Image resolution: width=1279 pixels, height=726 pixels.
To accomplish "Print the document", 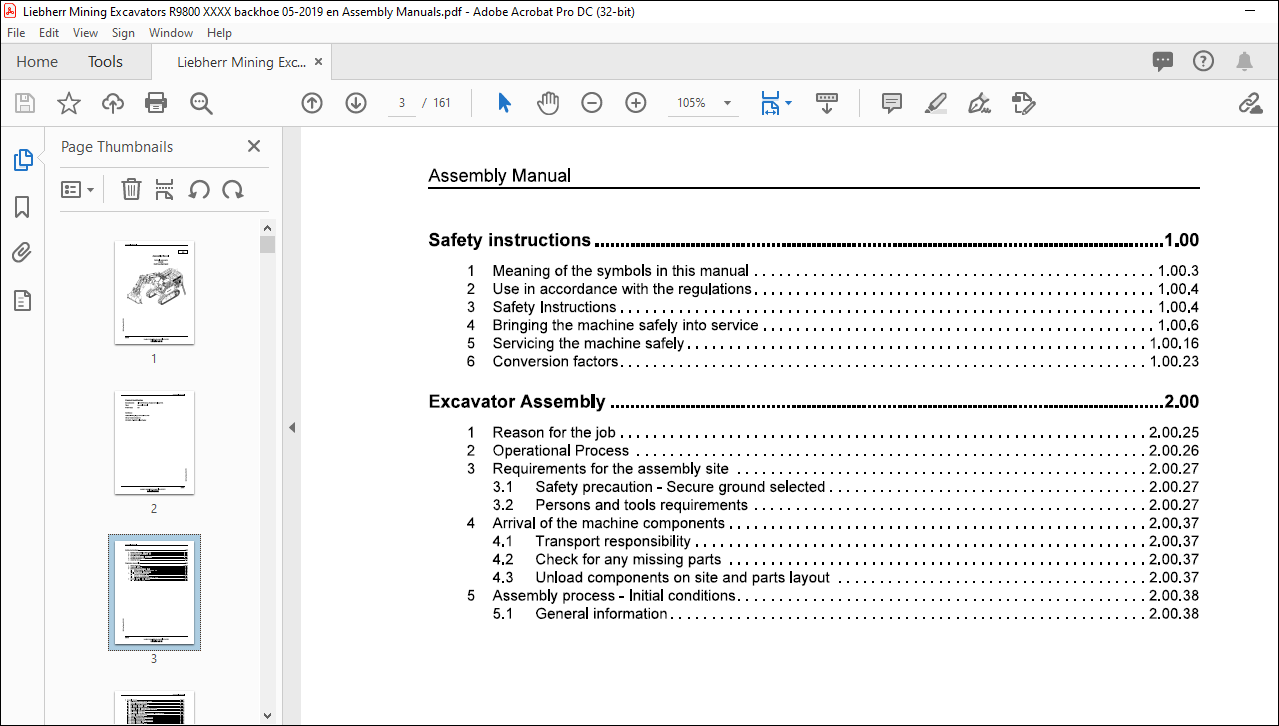I will (156, 103).
